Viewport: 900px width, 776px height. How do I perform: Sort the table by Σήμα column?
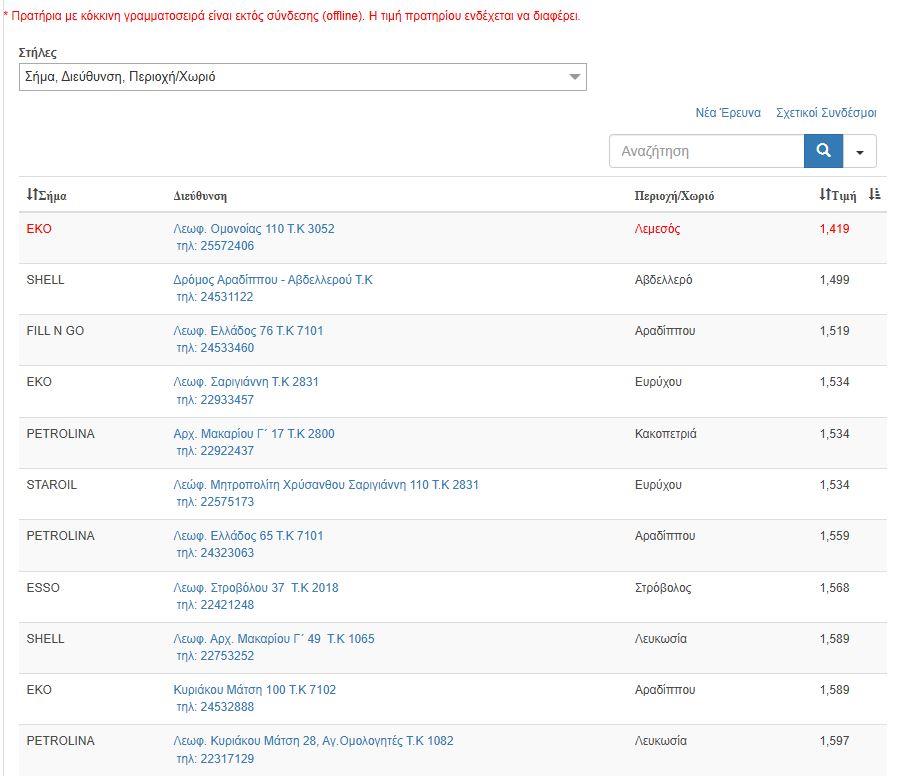(46, 195)
